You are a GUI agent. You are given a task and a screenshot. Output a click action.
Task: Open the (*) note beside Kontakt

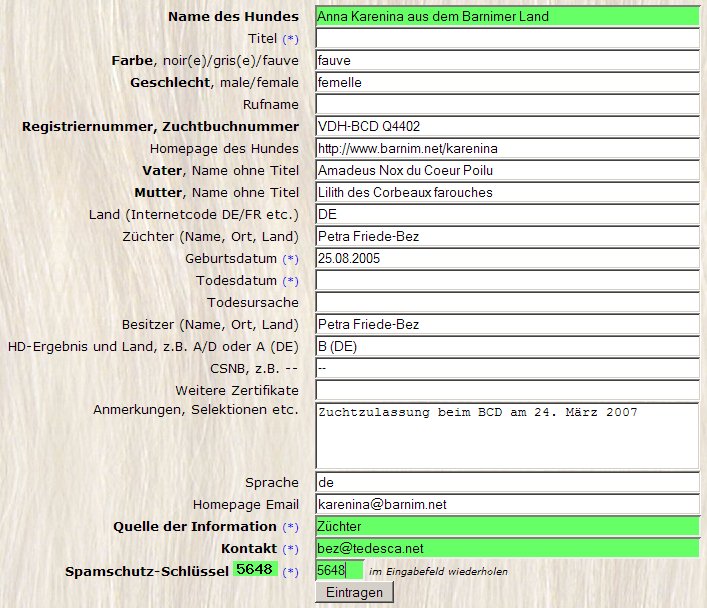(x=290, y=549)
